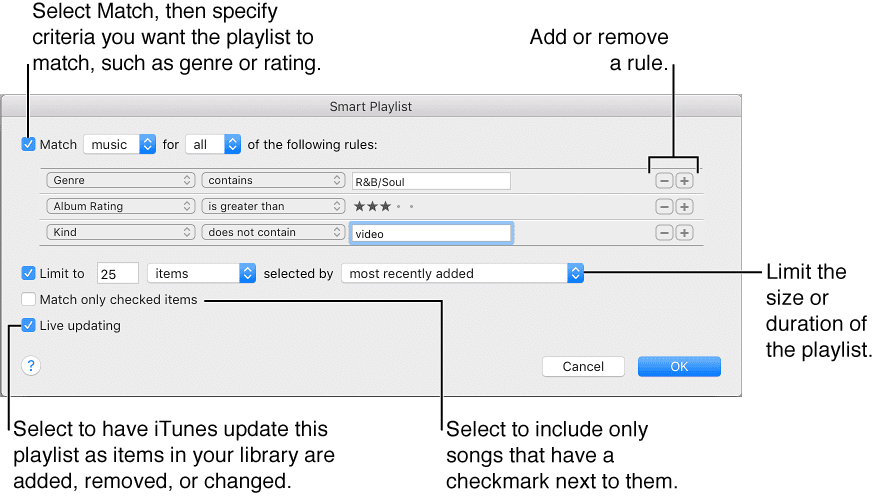Add a rule after the Genre row
The image size is (874, 500).
[684, 181]
